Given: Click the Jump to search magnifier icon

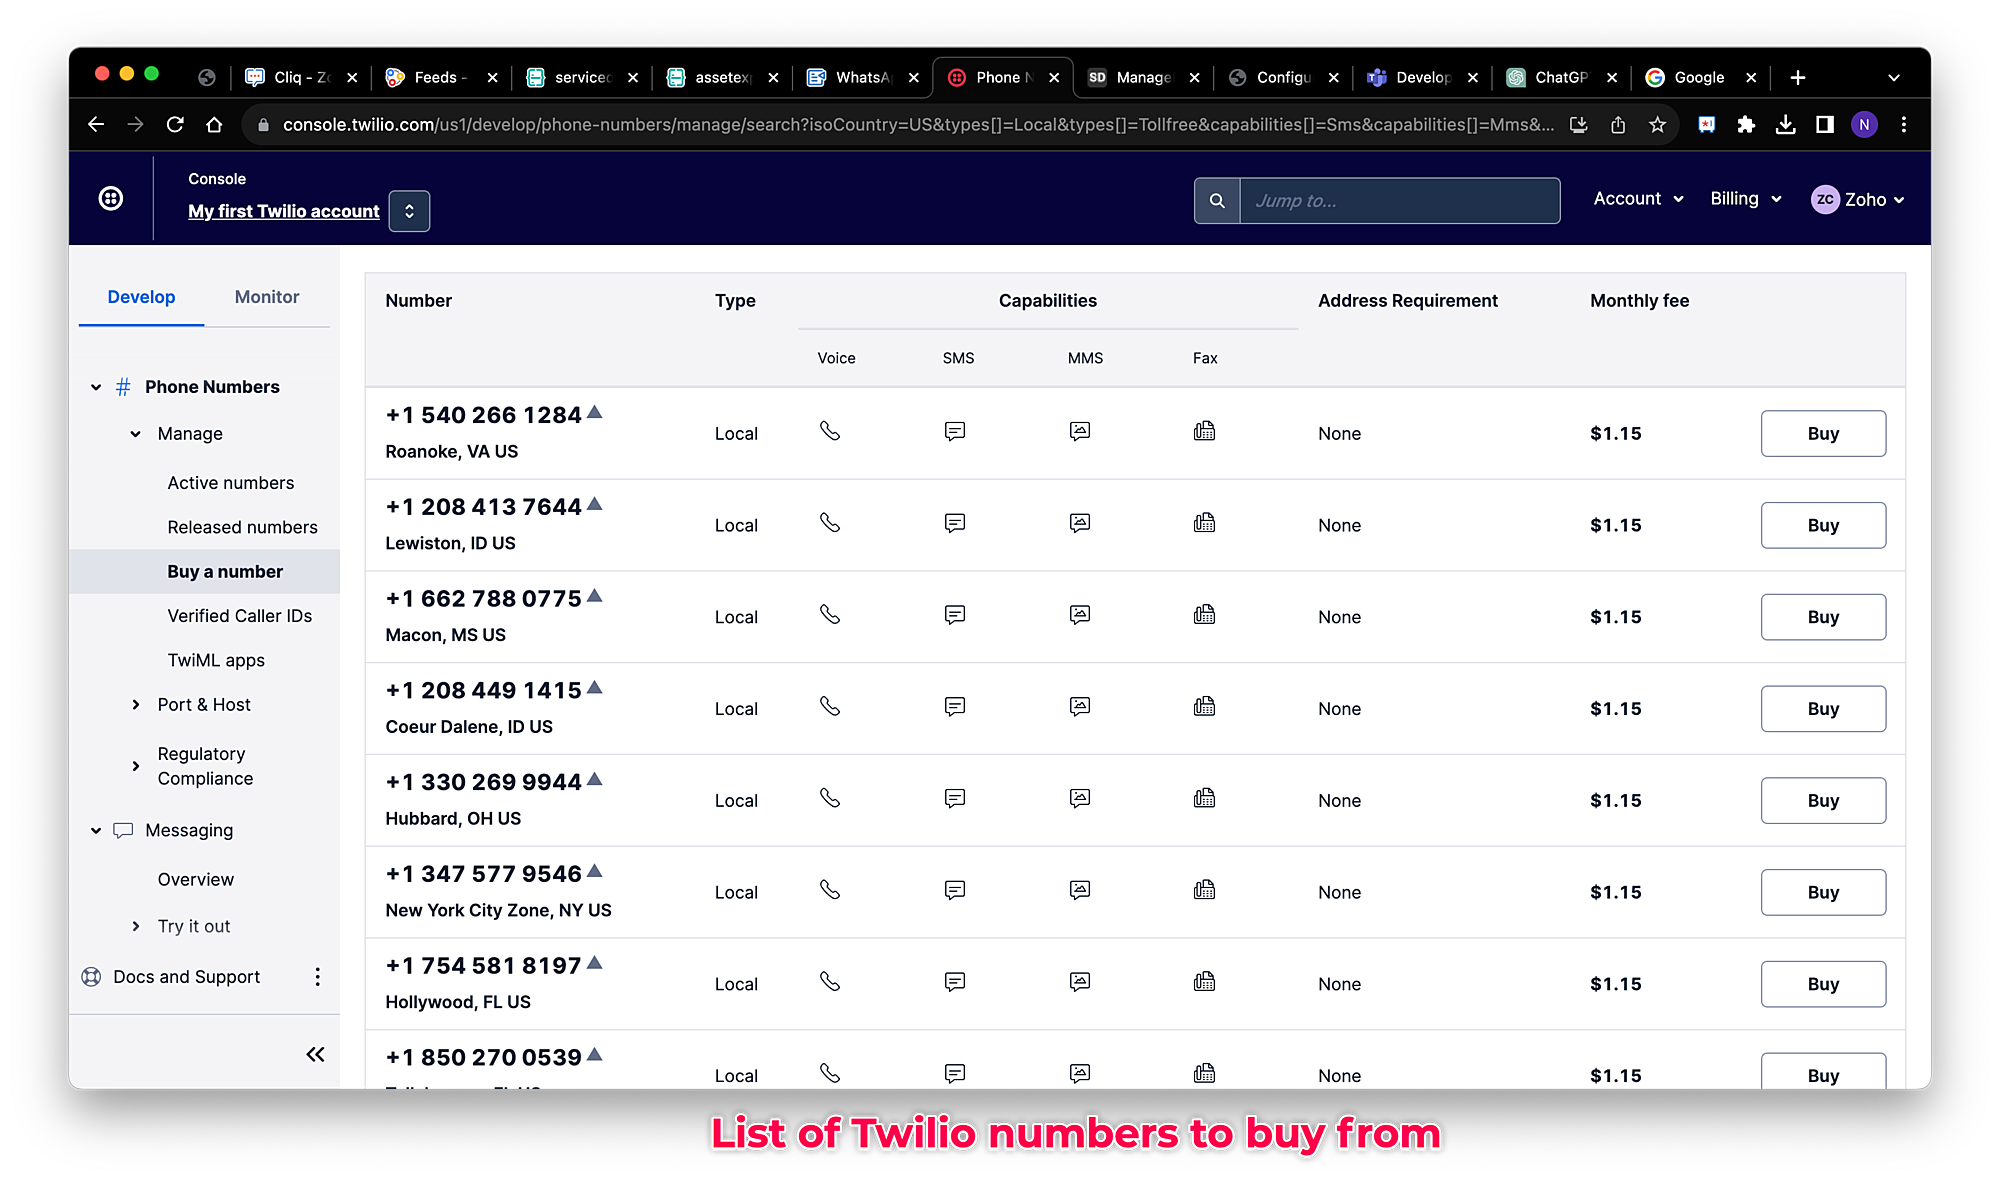Looking at the screenshot, I should 1217,200.
